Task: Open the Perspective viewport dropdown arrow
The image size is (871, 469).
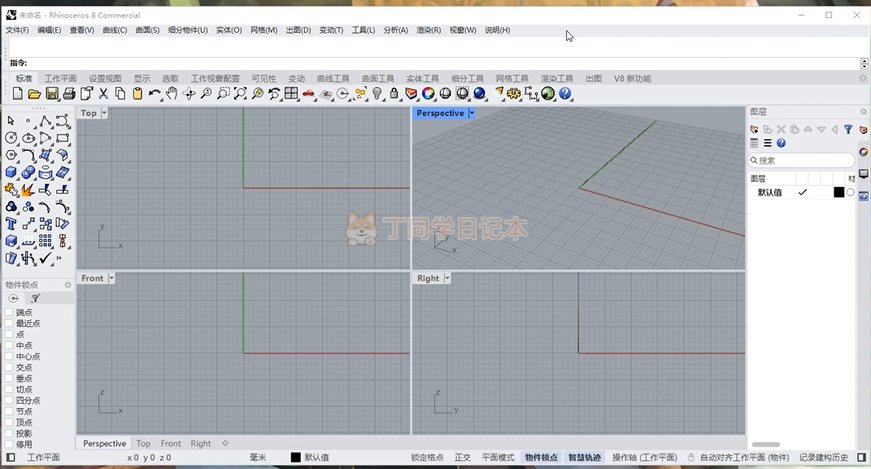Action: coord(472,113)
